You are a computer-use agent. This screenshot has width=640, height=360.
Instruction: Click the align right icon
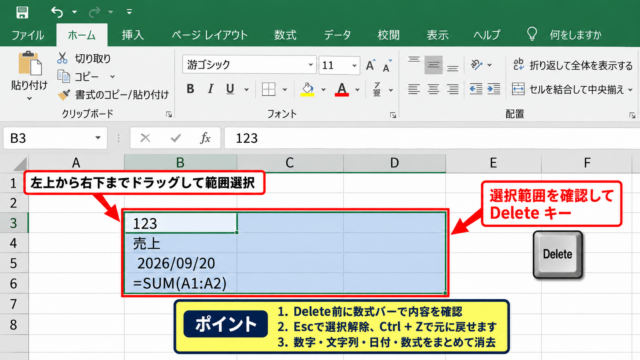pos(452,89)
